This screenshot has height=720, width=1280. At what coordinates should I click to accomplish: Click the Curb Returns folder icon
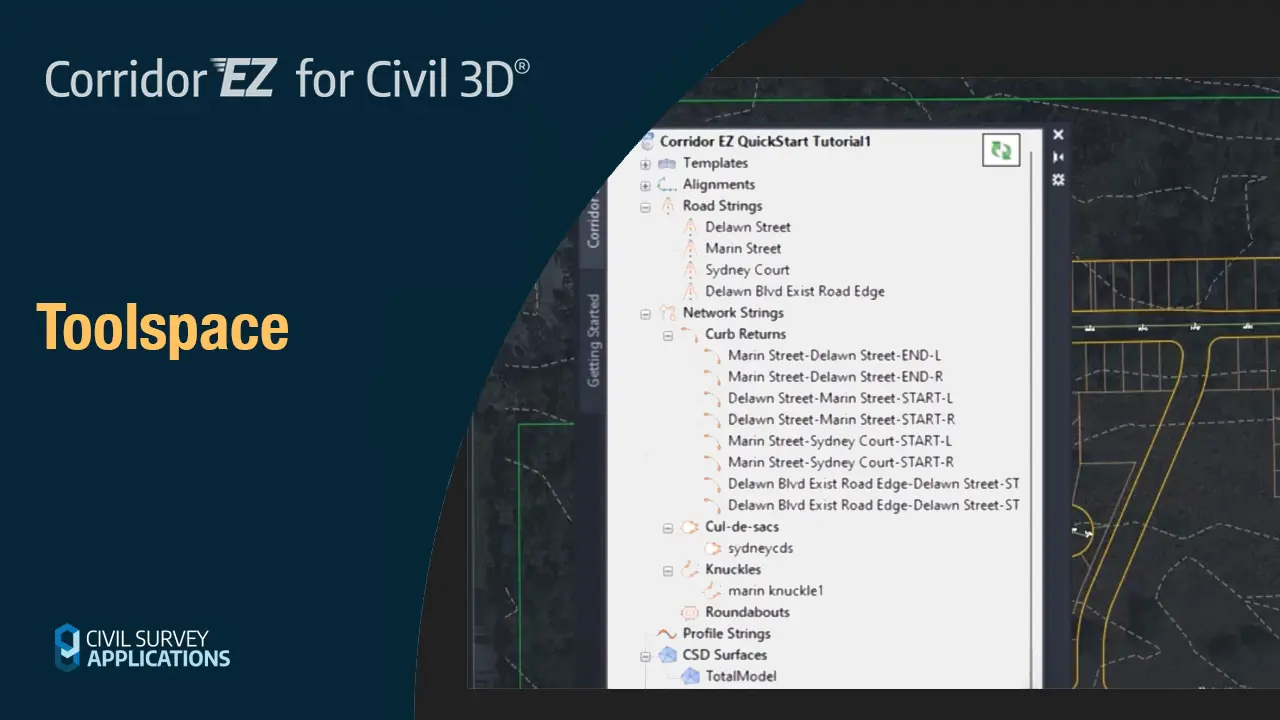coord(690,334)
